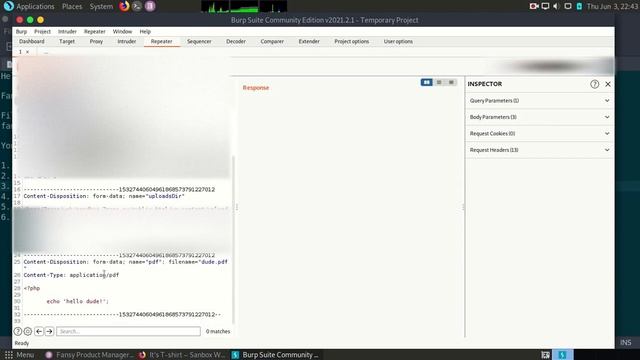Open the Menu grid icon in bottom taskbar

pos(9,355)
